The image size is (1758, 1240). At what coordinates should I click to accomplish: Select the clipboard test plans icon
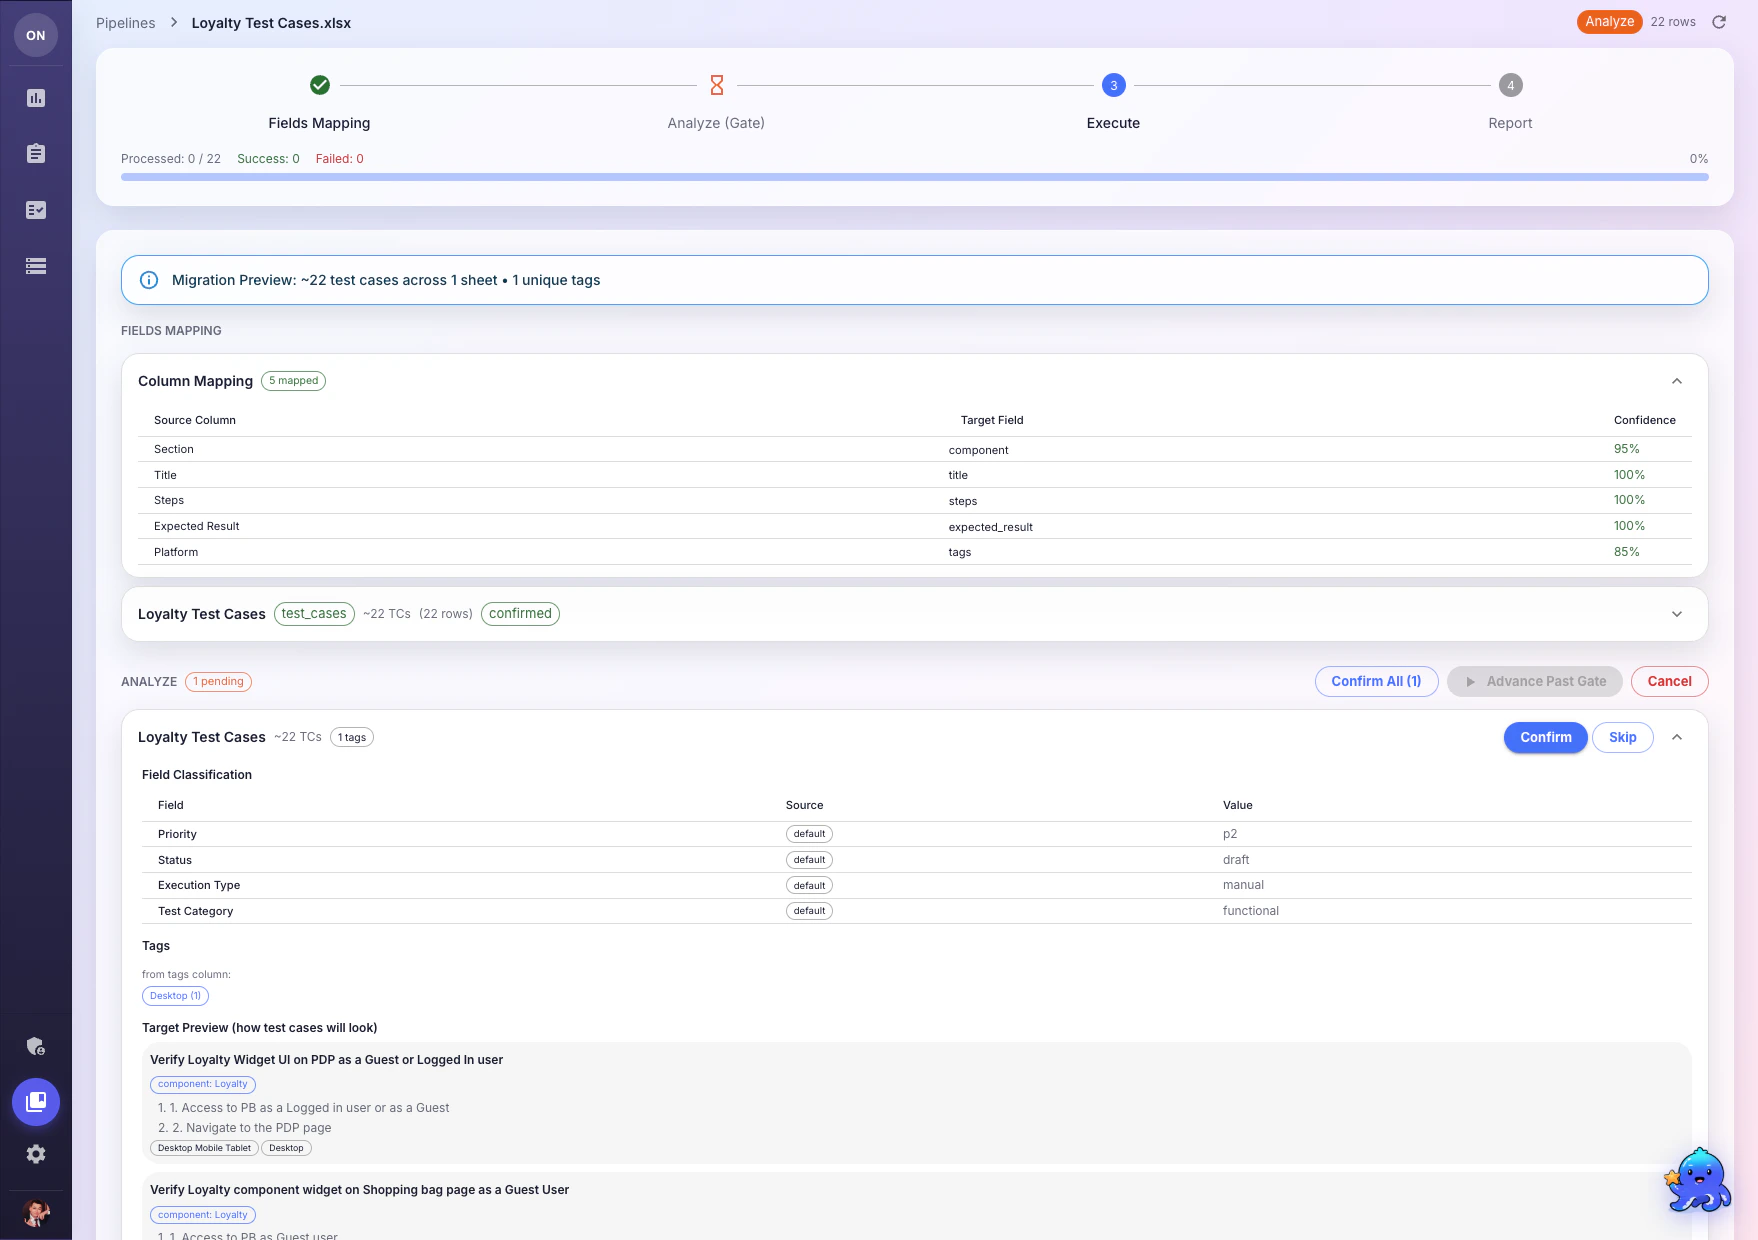tap(36, 153)
